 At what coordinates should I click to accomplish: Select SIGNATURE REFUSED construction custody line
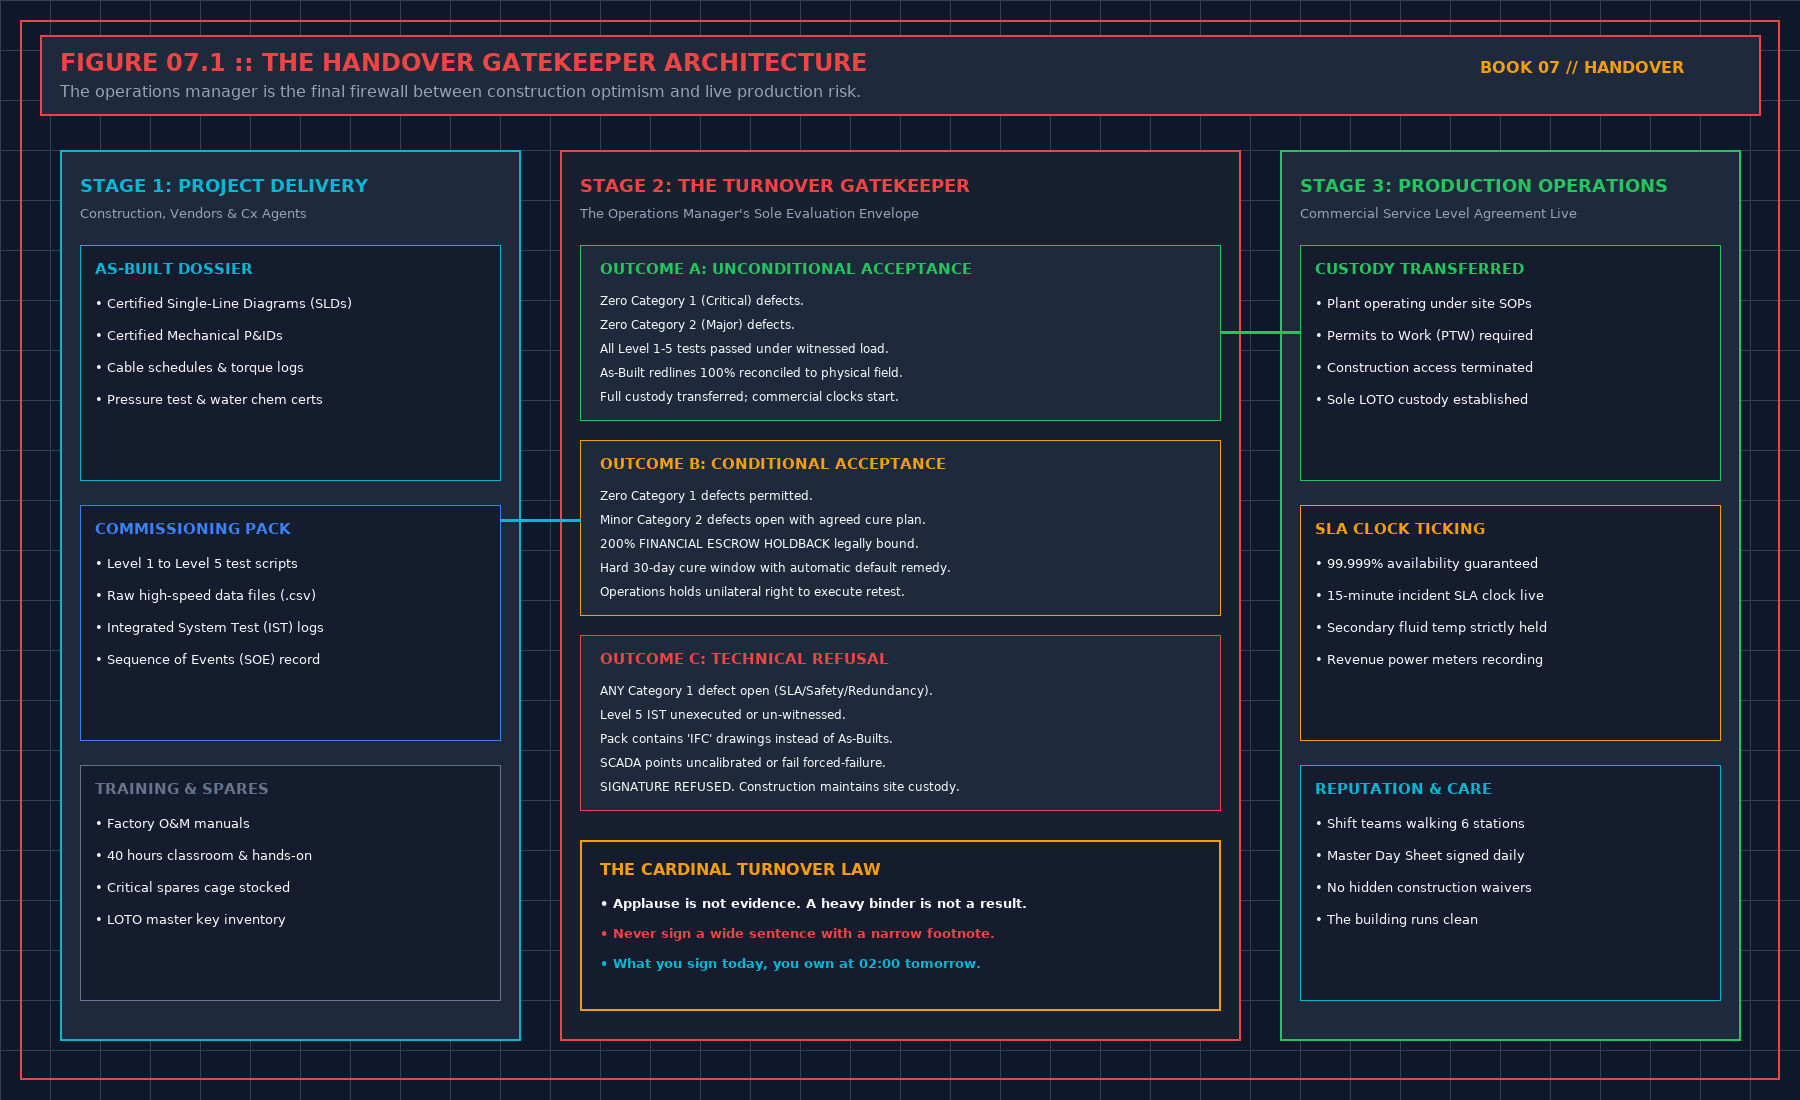[780, 787]
